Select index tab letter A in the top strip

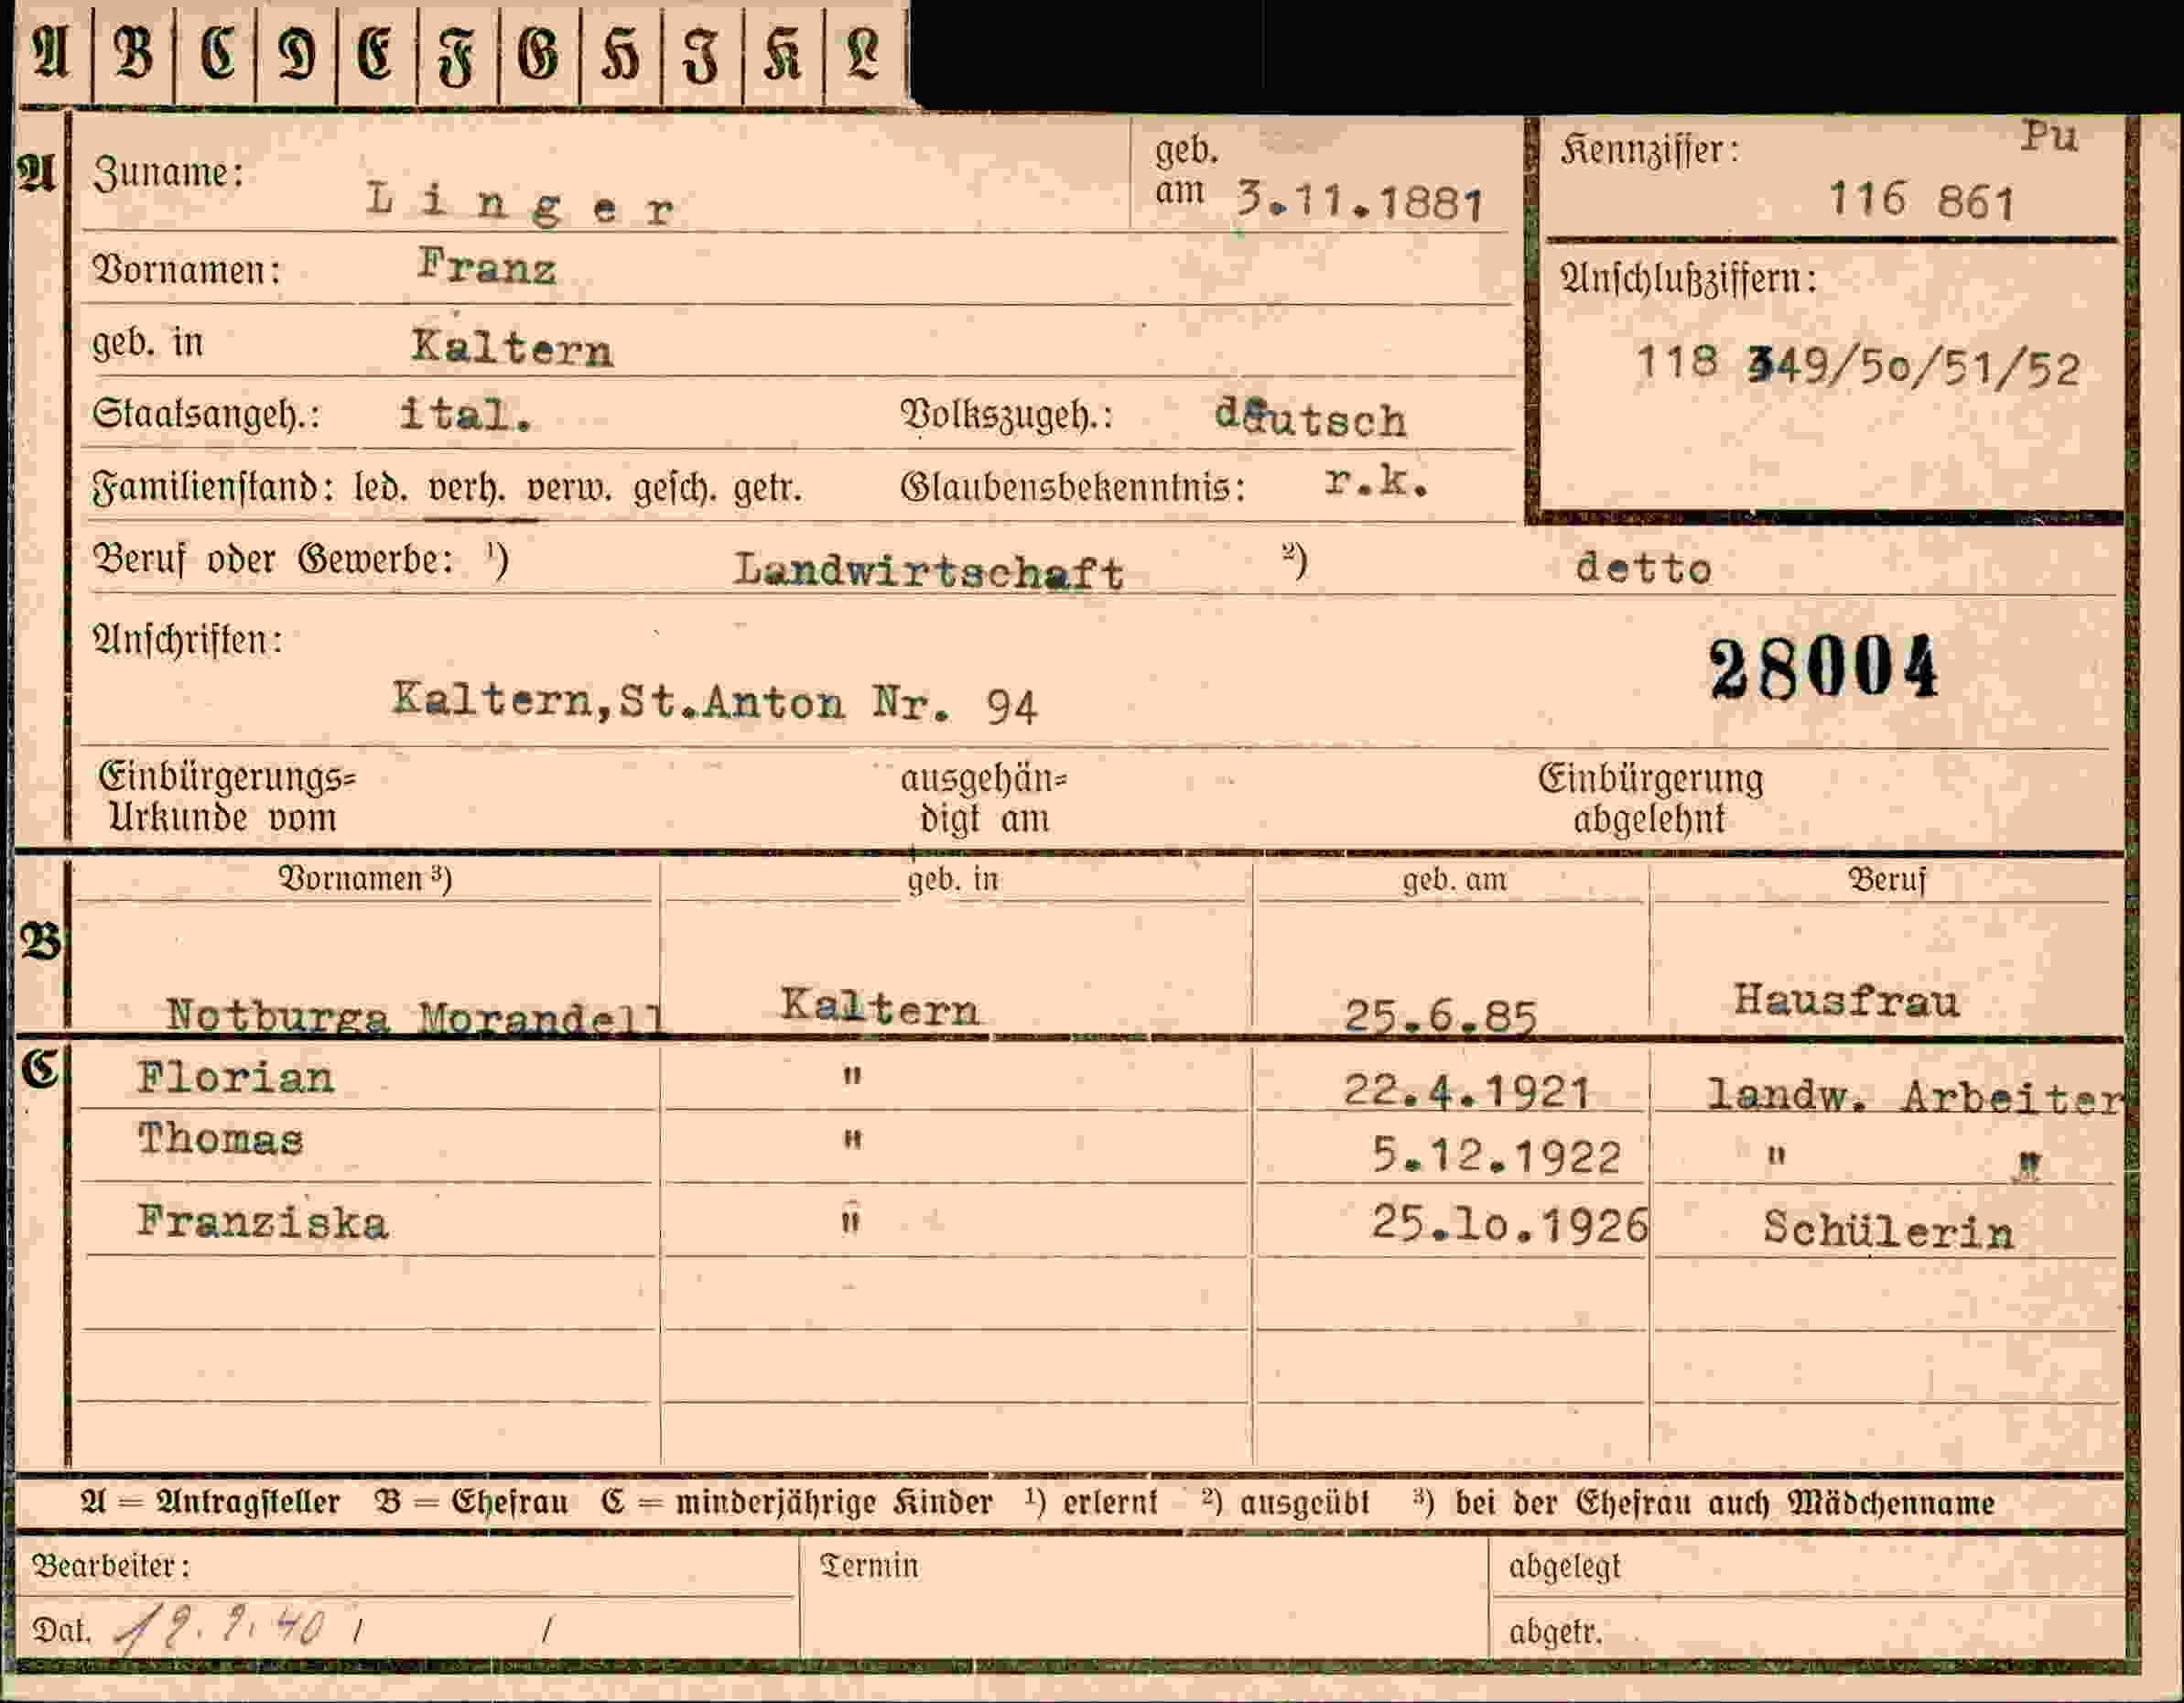pyautogui.click(x=51, y=52)
